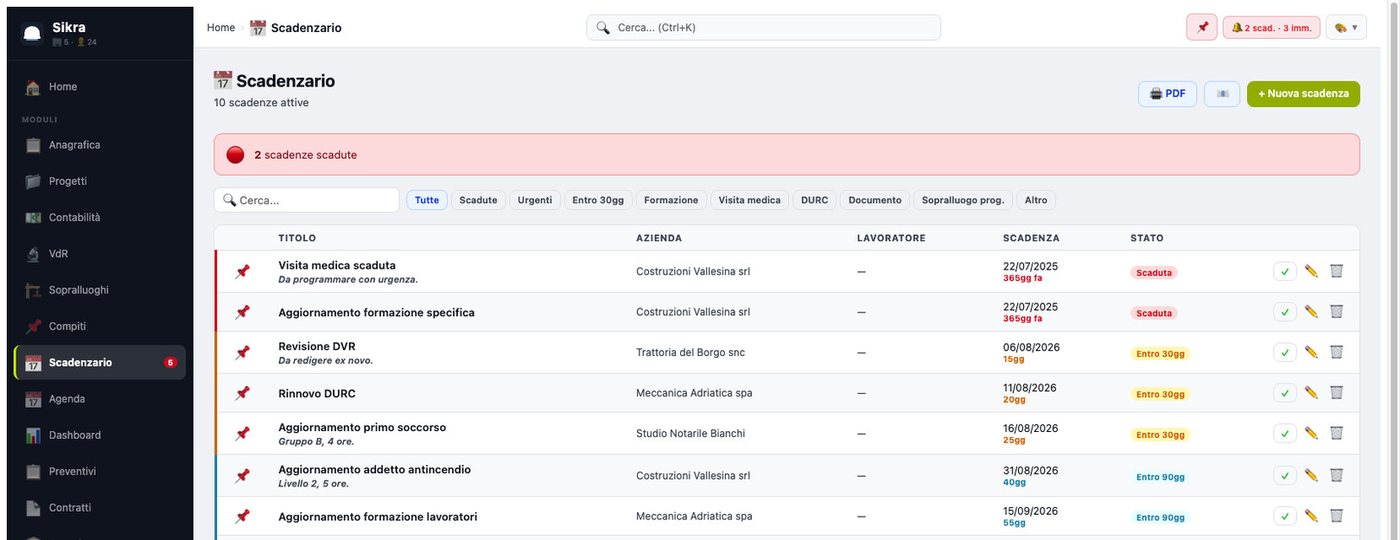Mark Rinnovo DURC as completed
Image resolution: width=1400 pixels, height=540 pixels.
tap(1285, 393)
